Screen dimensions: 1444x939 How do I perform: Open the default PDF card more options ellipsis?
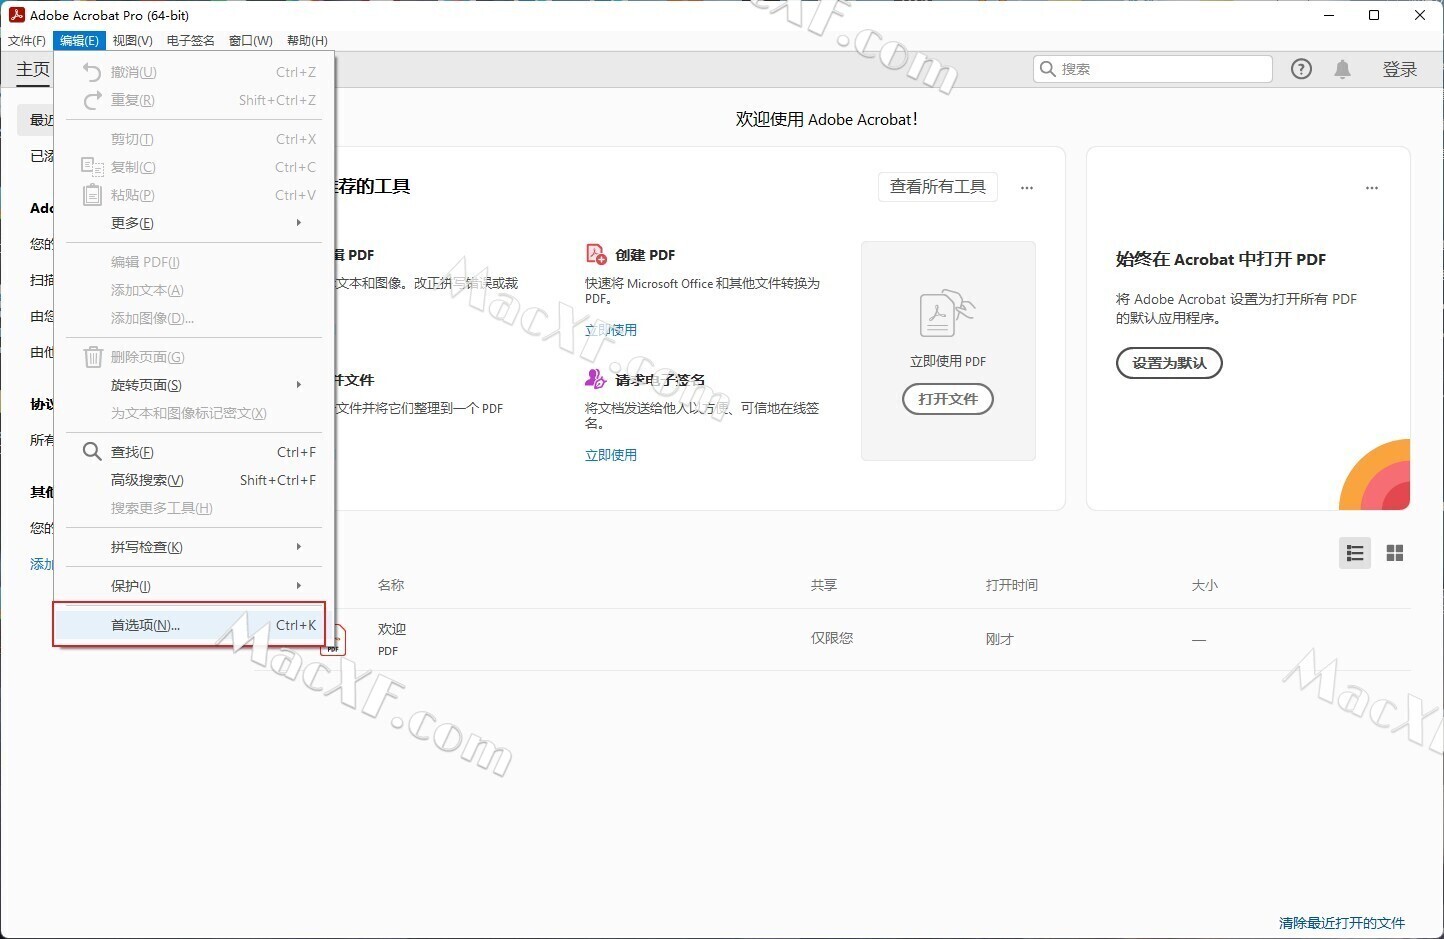coord(1372,188)
